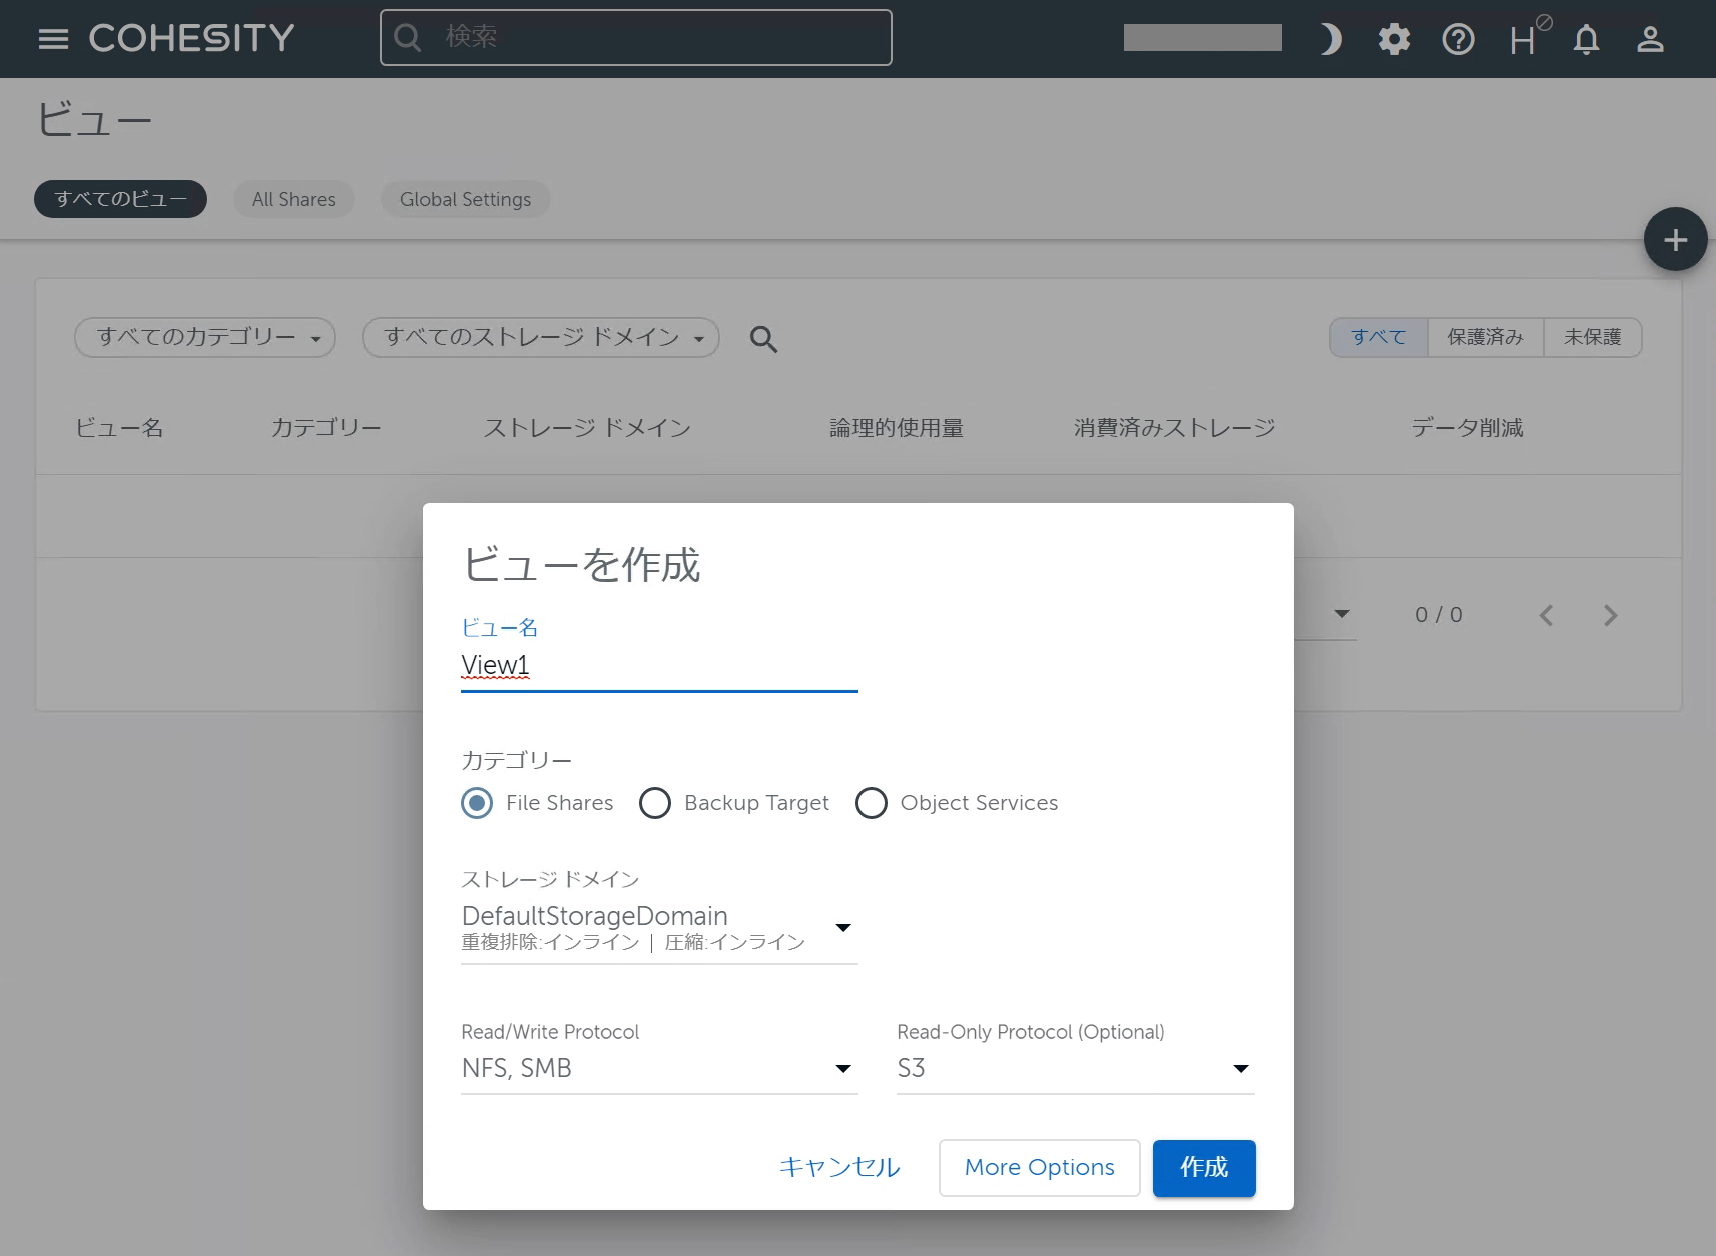
Task: Sort by ビュー名 column header
Action: pyautogui.click(x=119, y=428)
